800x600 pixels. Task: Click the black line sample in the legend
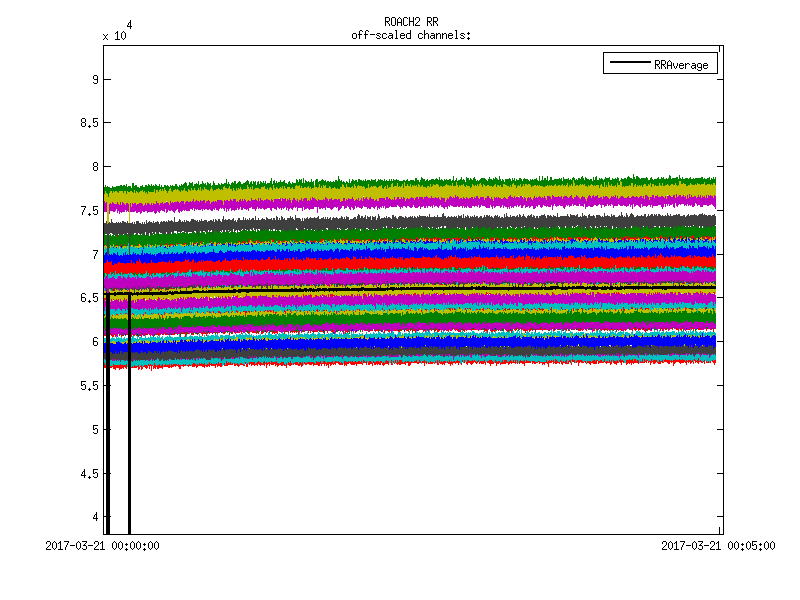coord(629,64)
